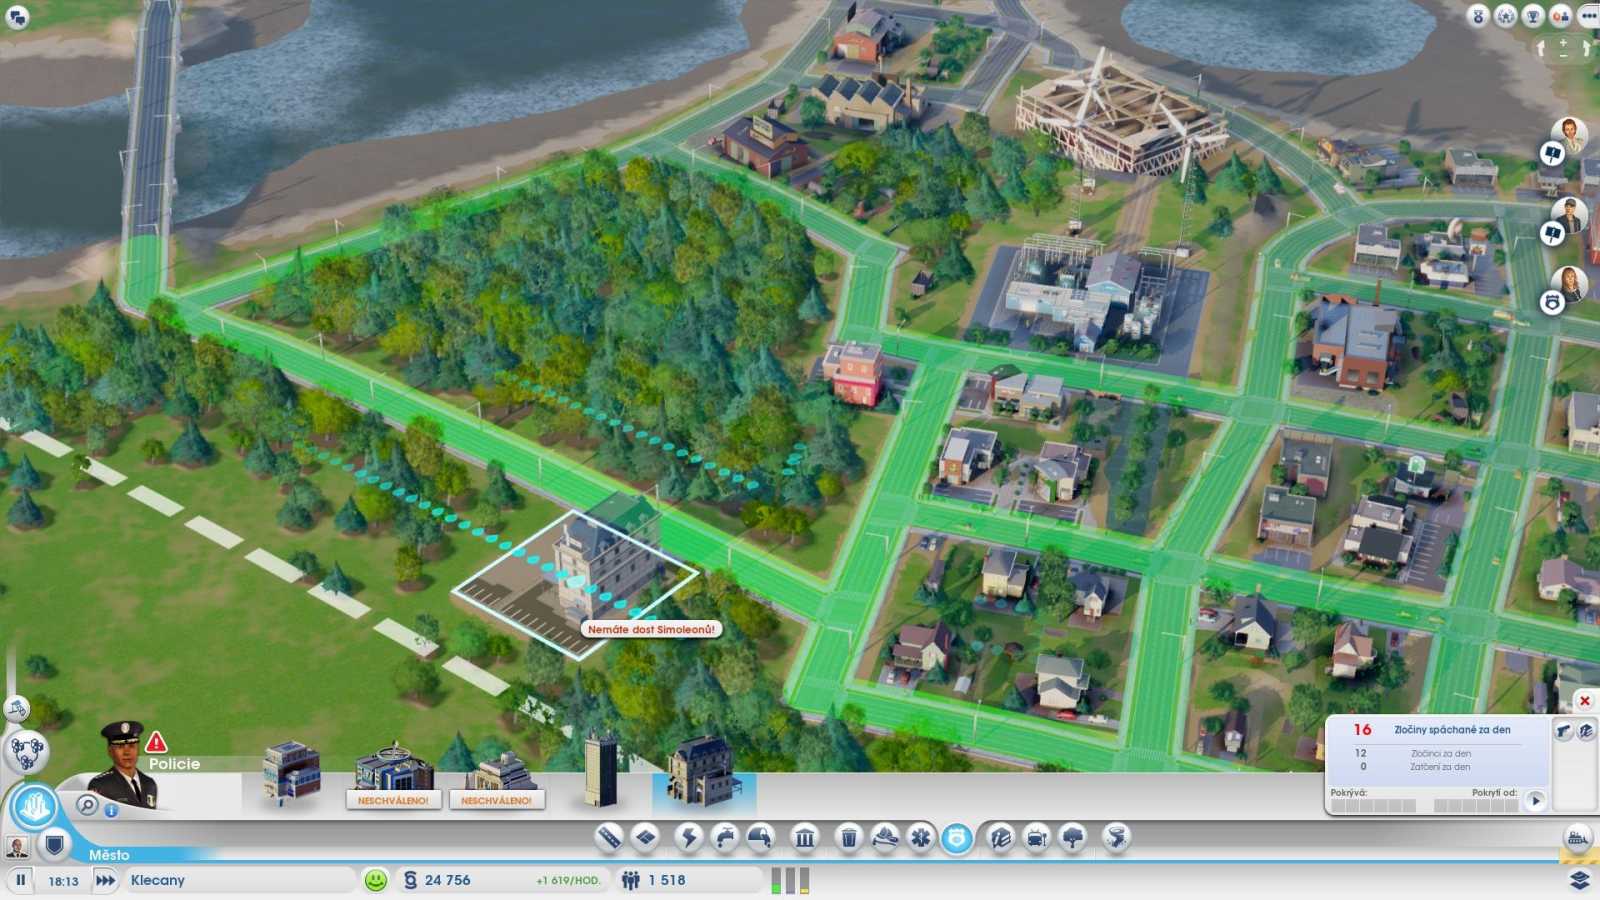Click the game clock showing 18:13

[x=63, y=881]
